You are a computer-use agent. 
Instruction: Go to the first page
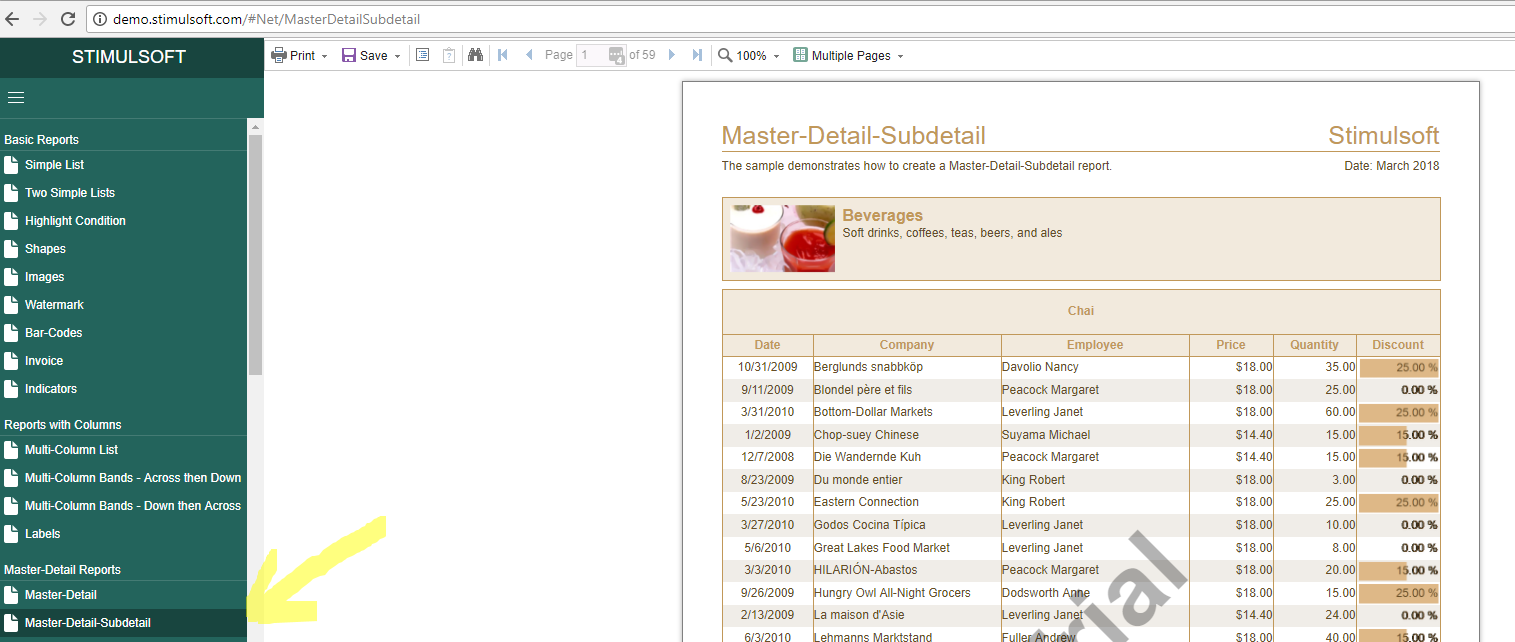tap(502, 56)
